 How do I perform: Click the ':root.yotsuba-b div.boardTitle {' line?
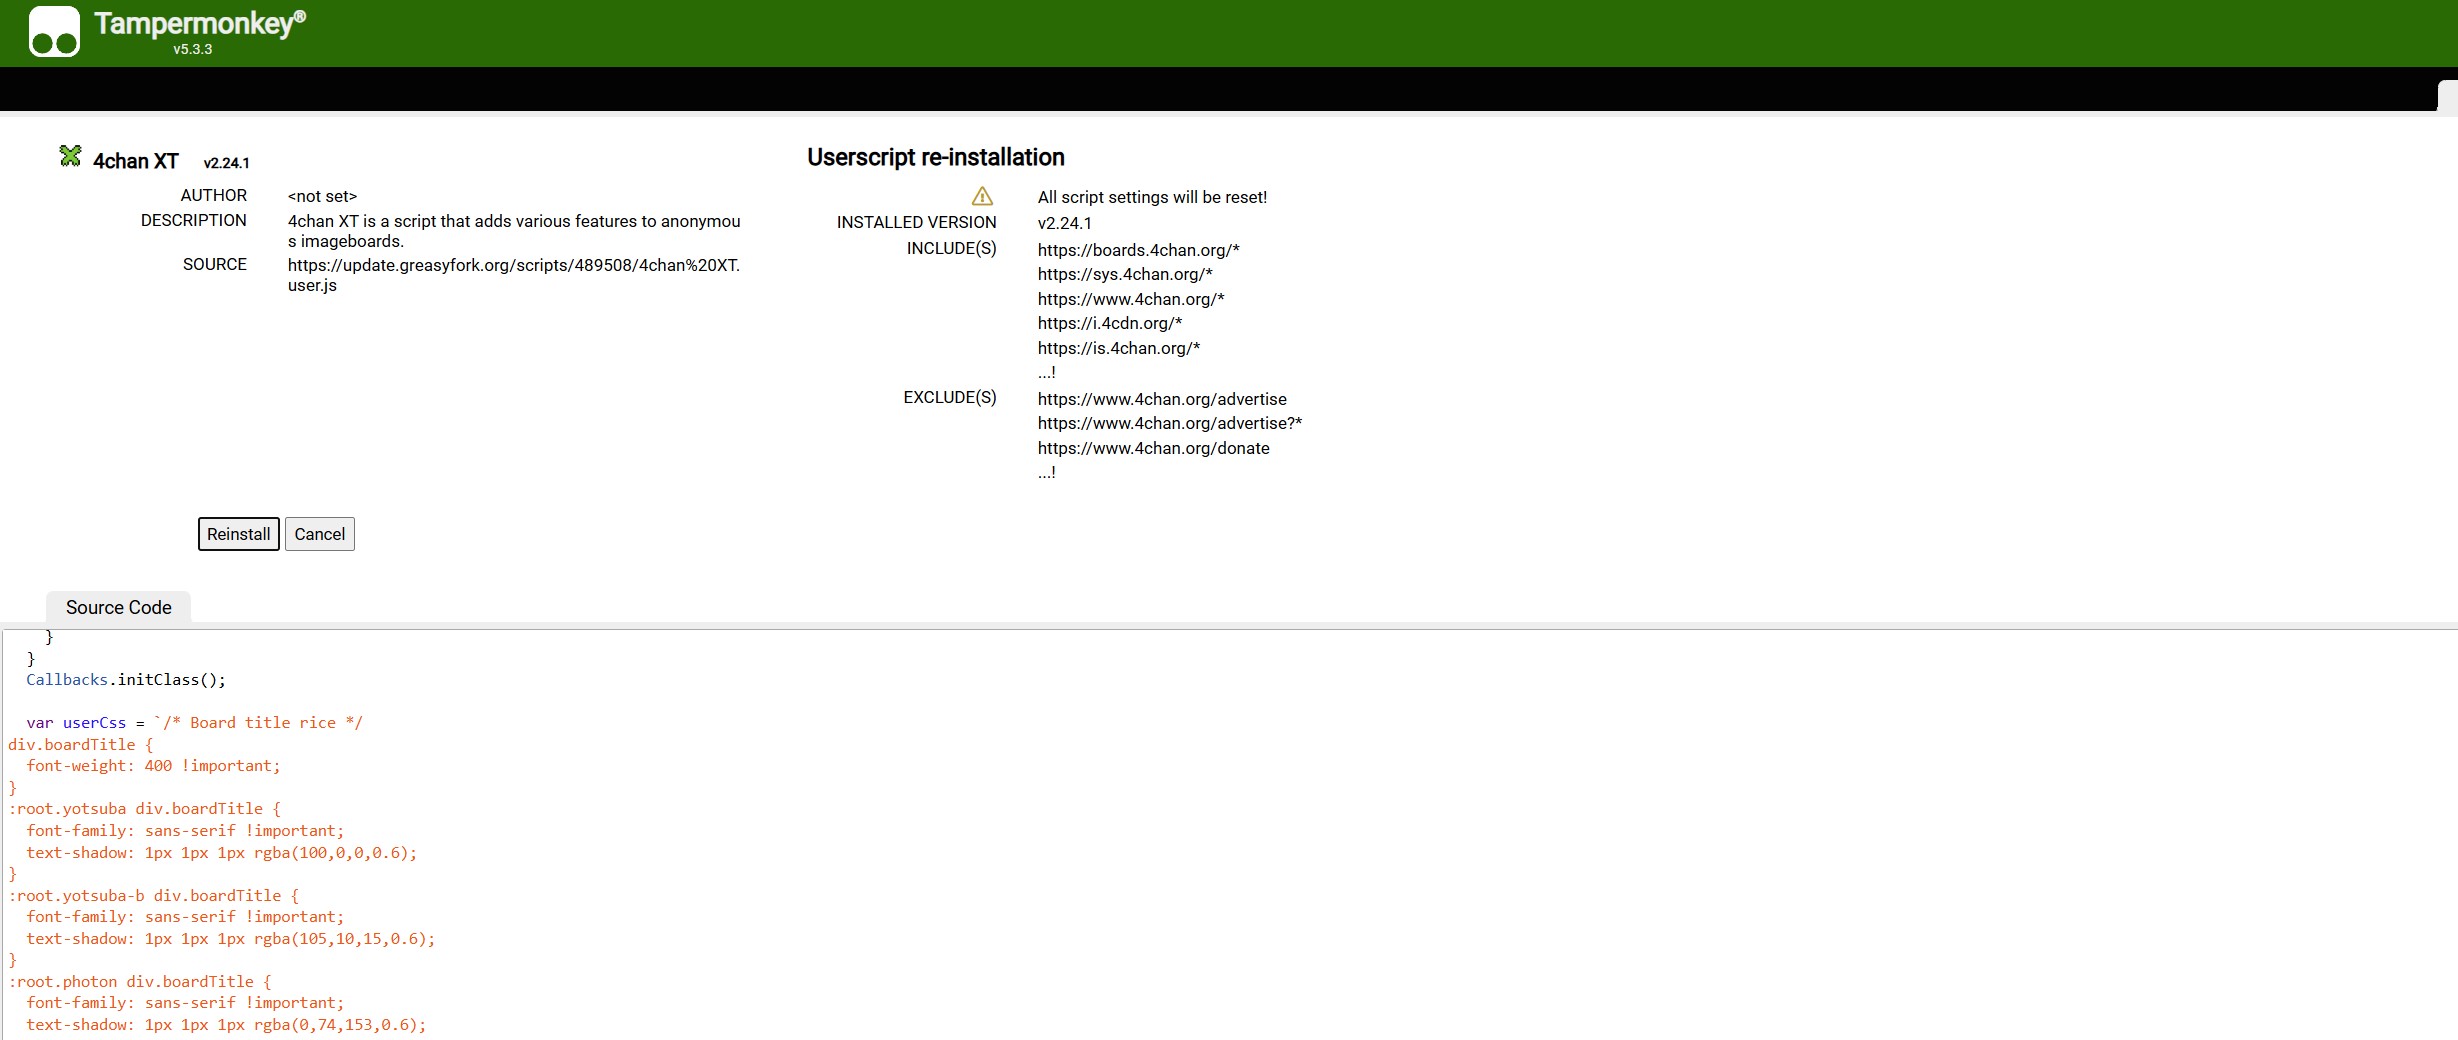click(x=153, y=896)
